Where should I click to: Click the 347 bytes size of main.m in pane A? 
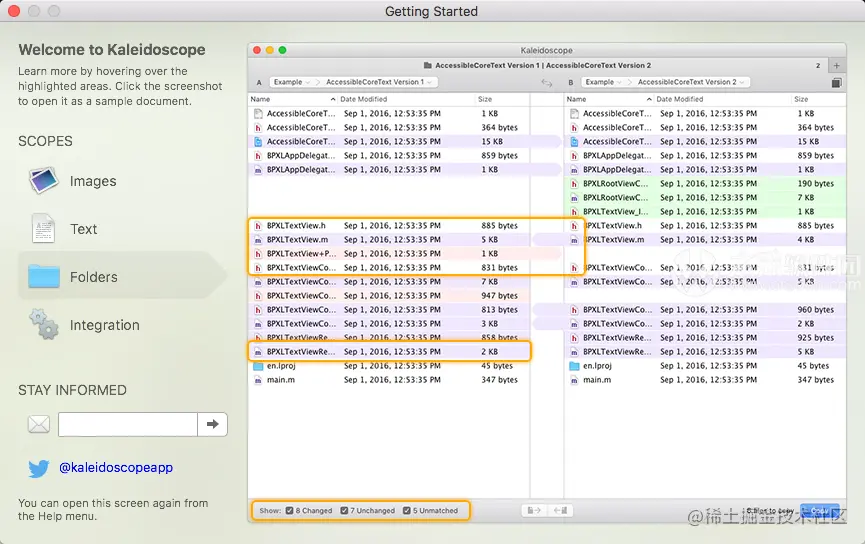pos(499,380)
